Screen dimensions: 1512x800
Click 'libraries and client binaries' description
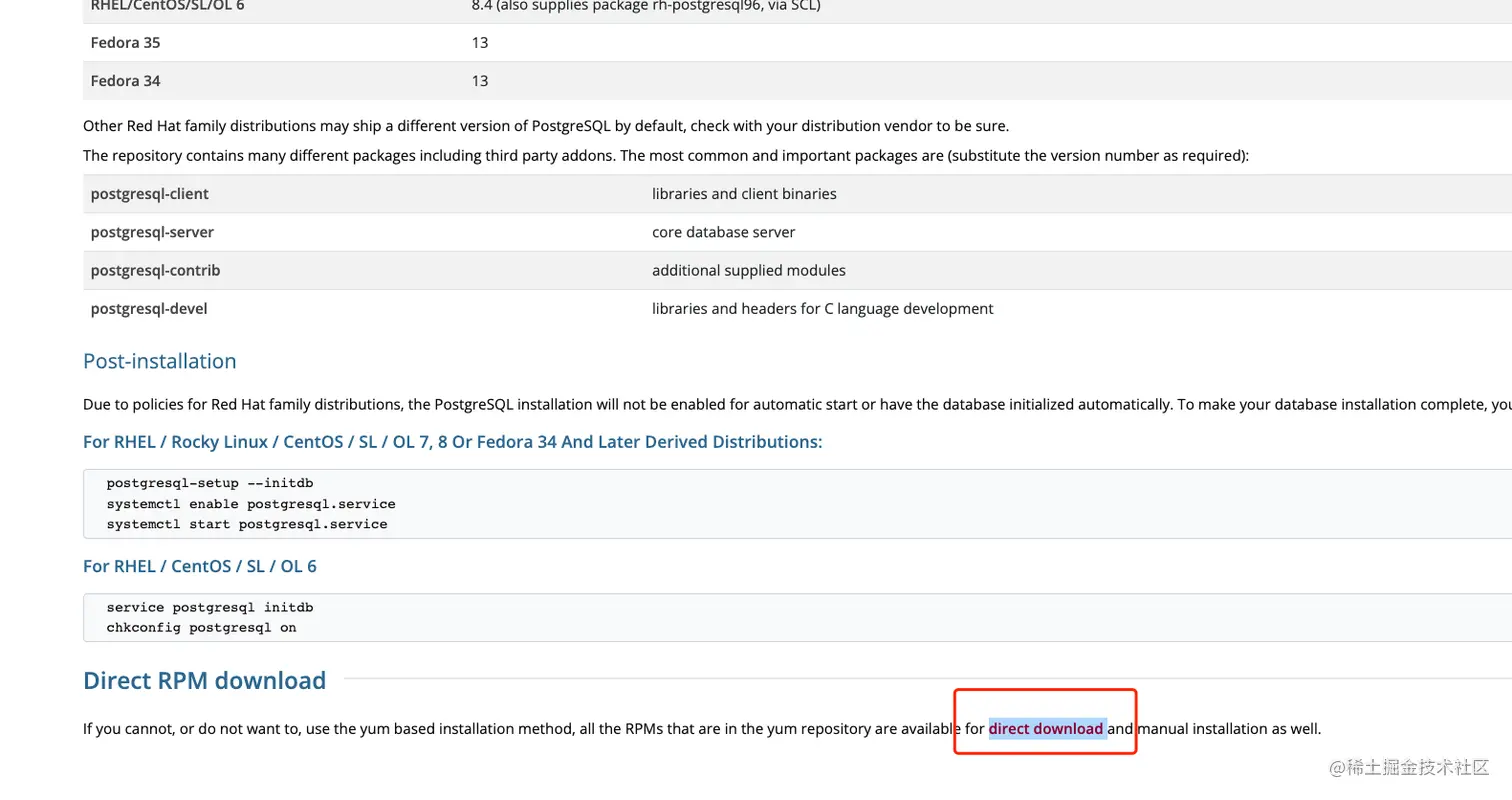tap(744, 194)
